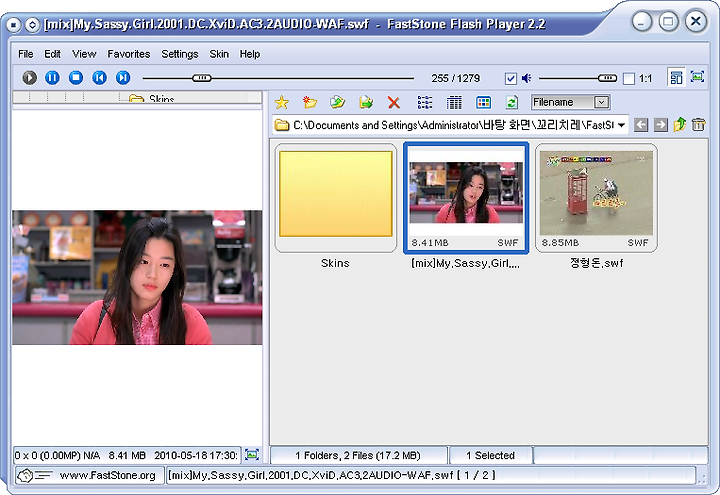Switch to full screen preview icon
The image size is (720, 495).
tap(698, 77)
